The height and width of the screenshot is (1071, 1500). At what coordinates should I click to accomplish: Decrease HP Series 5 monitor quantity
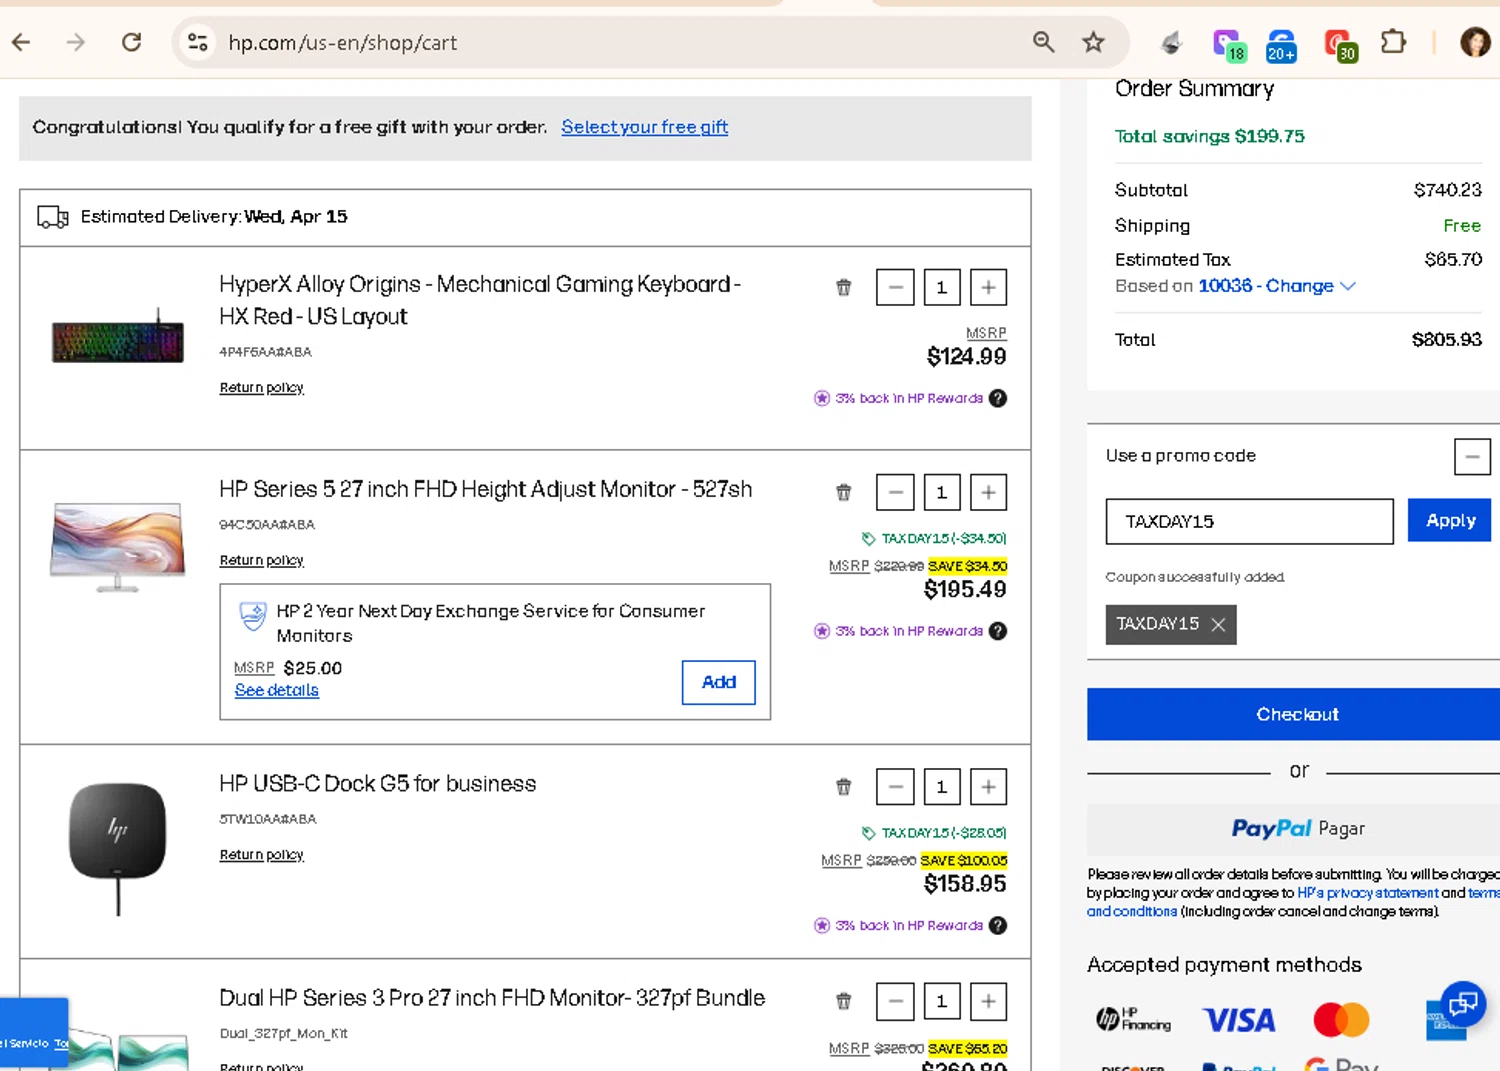[x=895, y=492]
